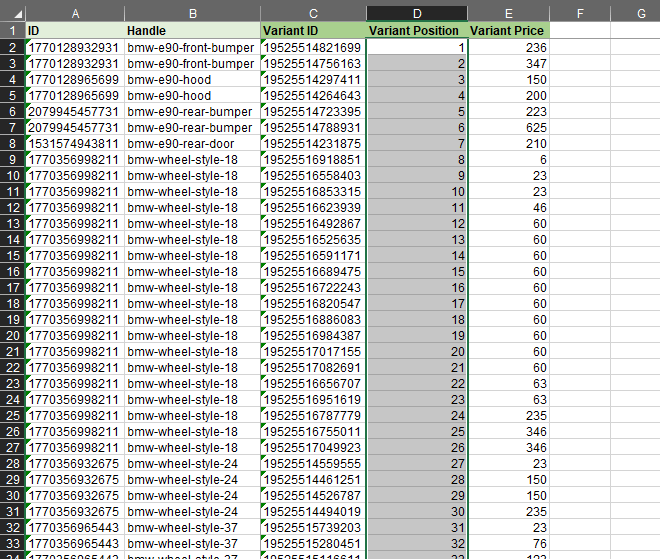This screenshot has height=559, width=660.
Task: Click bmw-wheel-style-24 handle in row 28
Action: (x=193, y=463)
